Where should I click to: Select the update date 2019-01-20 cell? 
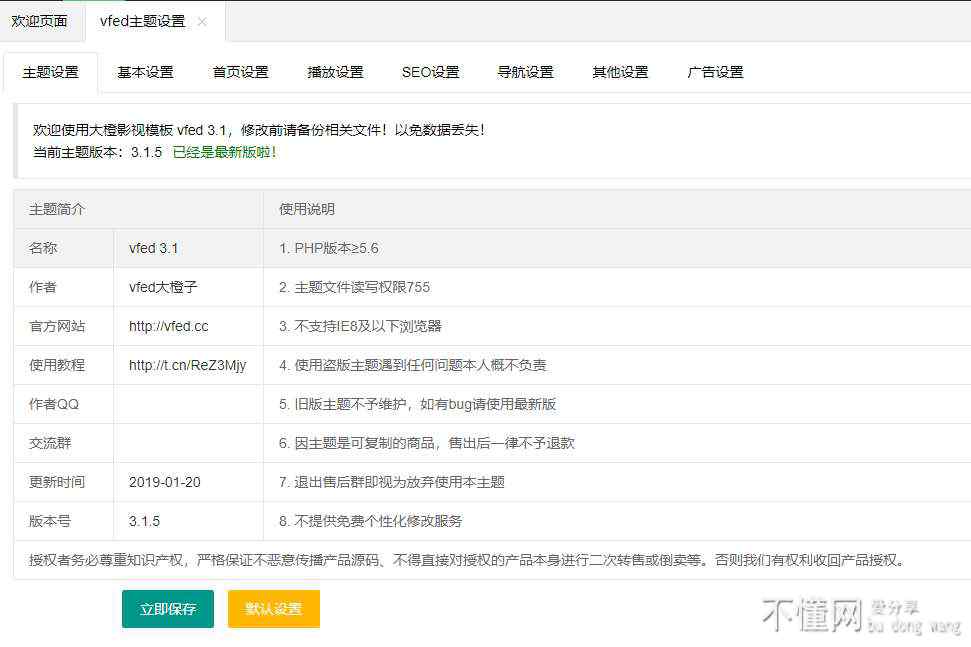pyautogui.click(x=164, y=482)
